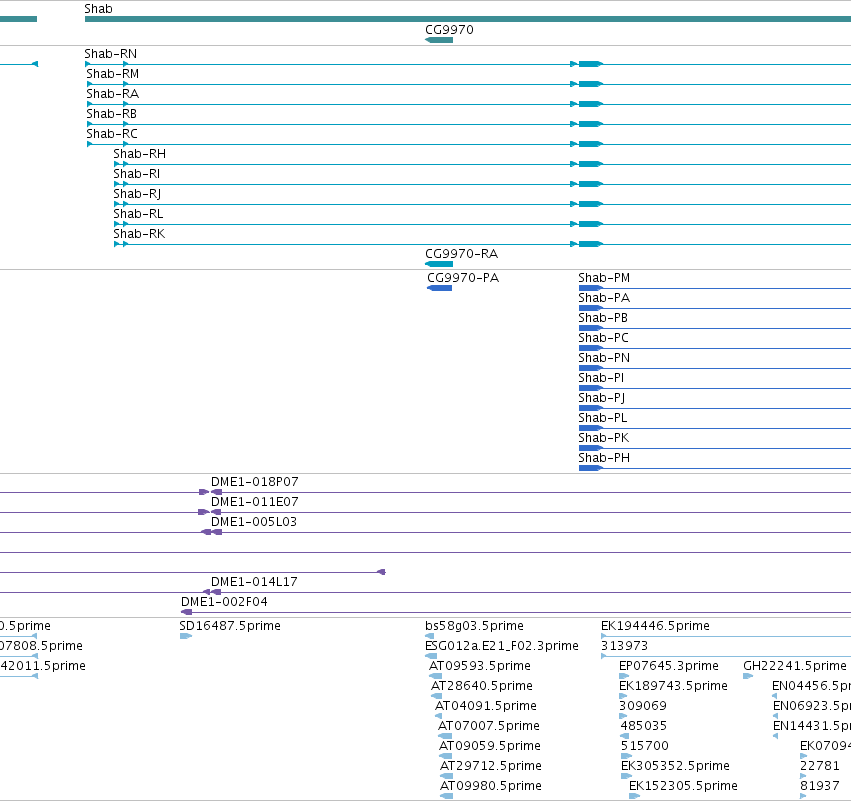The width and height of the screenshot is (851, 801).
Task: Select the Shab-PA protein label
Action: pyautogui.click(x=604, y=298)
